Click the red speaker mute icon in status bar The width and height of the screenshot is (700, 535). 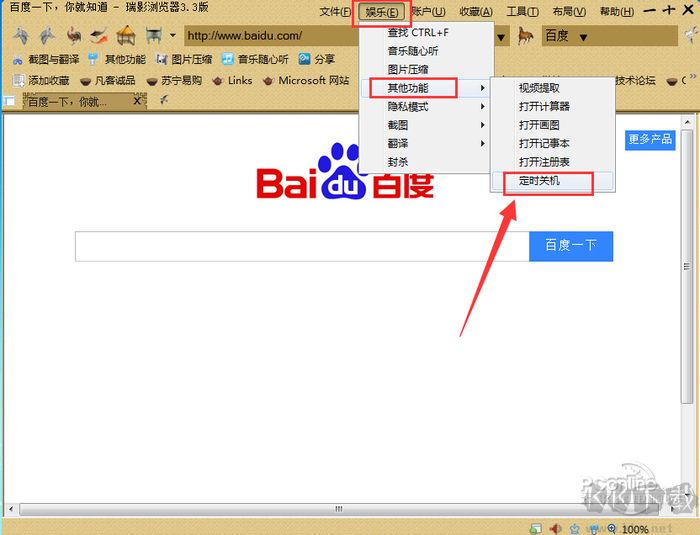(x=556, y=528)
